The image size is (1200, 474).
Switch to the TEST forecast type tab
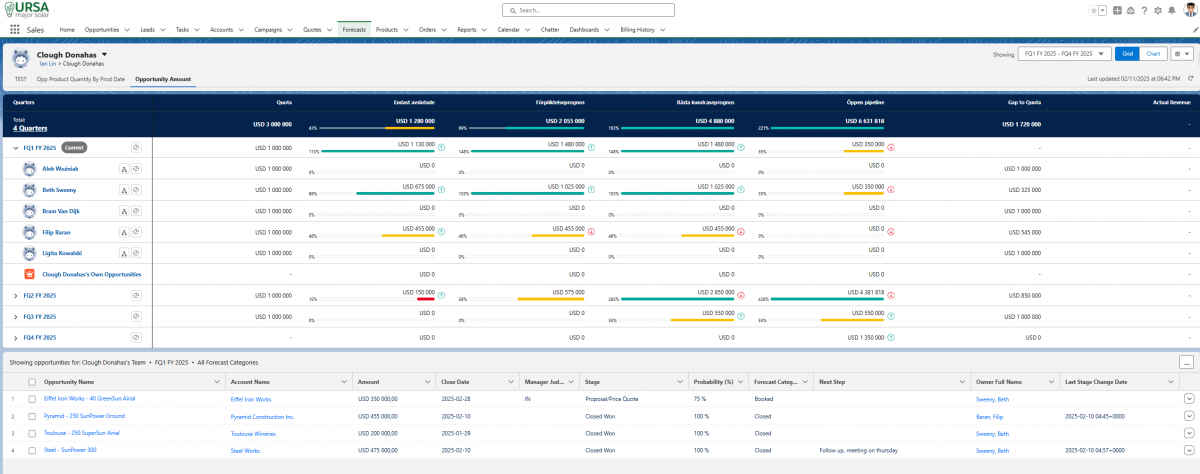pyautogui.click(x=21, y=78)
